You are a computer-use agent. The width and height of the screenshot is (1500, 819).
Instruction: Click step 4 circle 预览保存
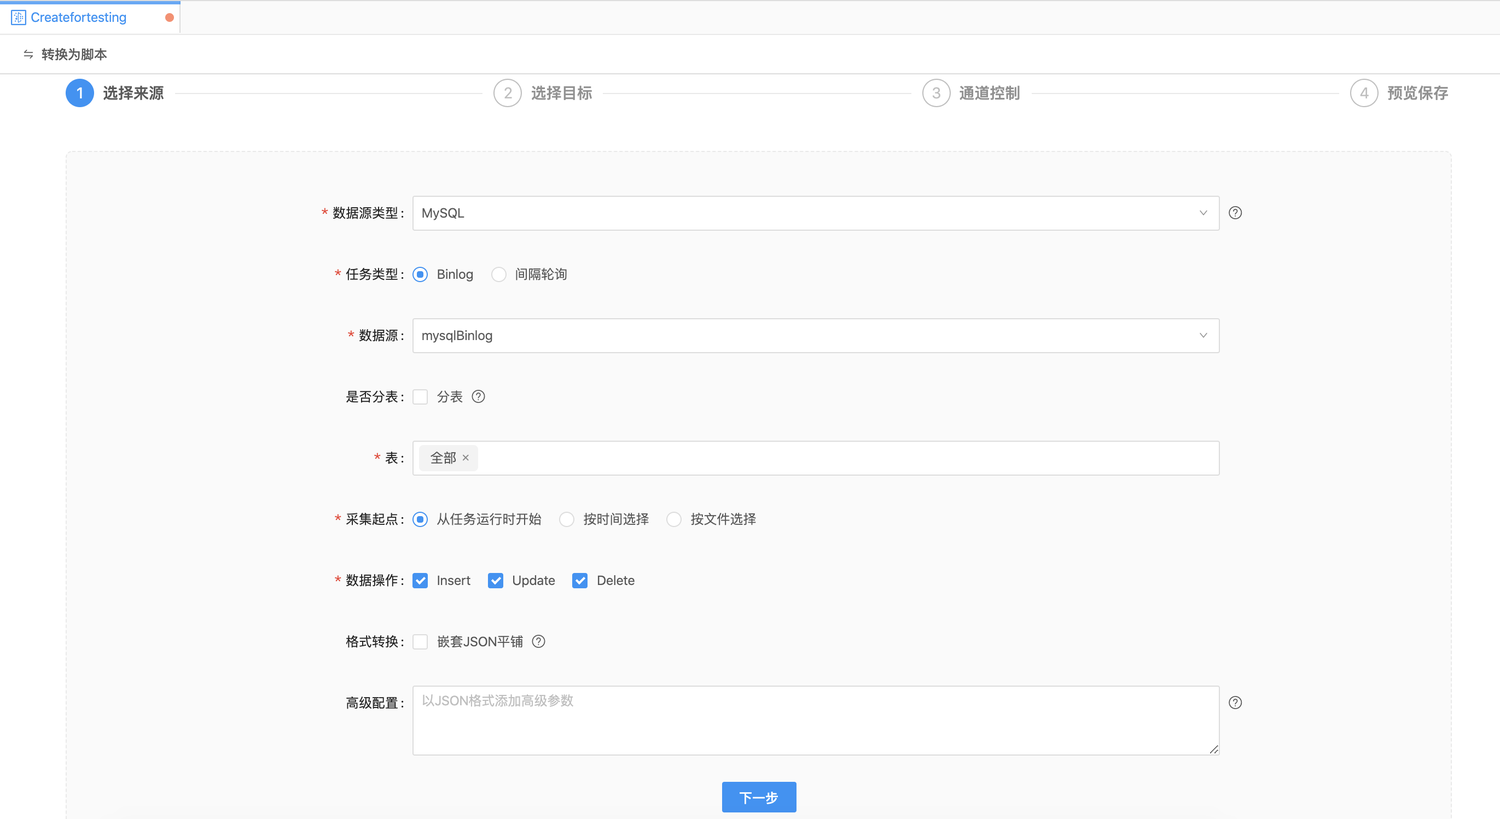(1364, 93)
